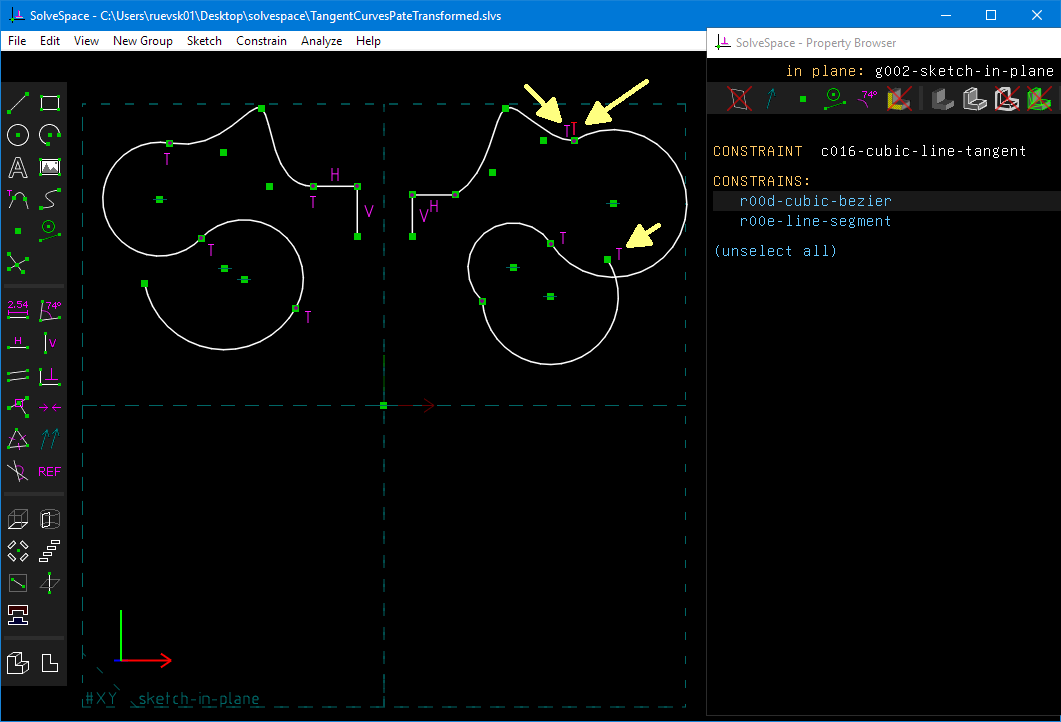Open the Constrain menu
This screenshot has height=722, width=1061.
pyautogui.click(x=261, y=41)
